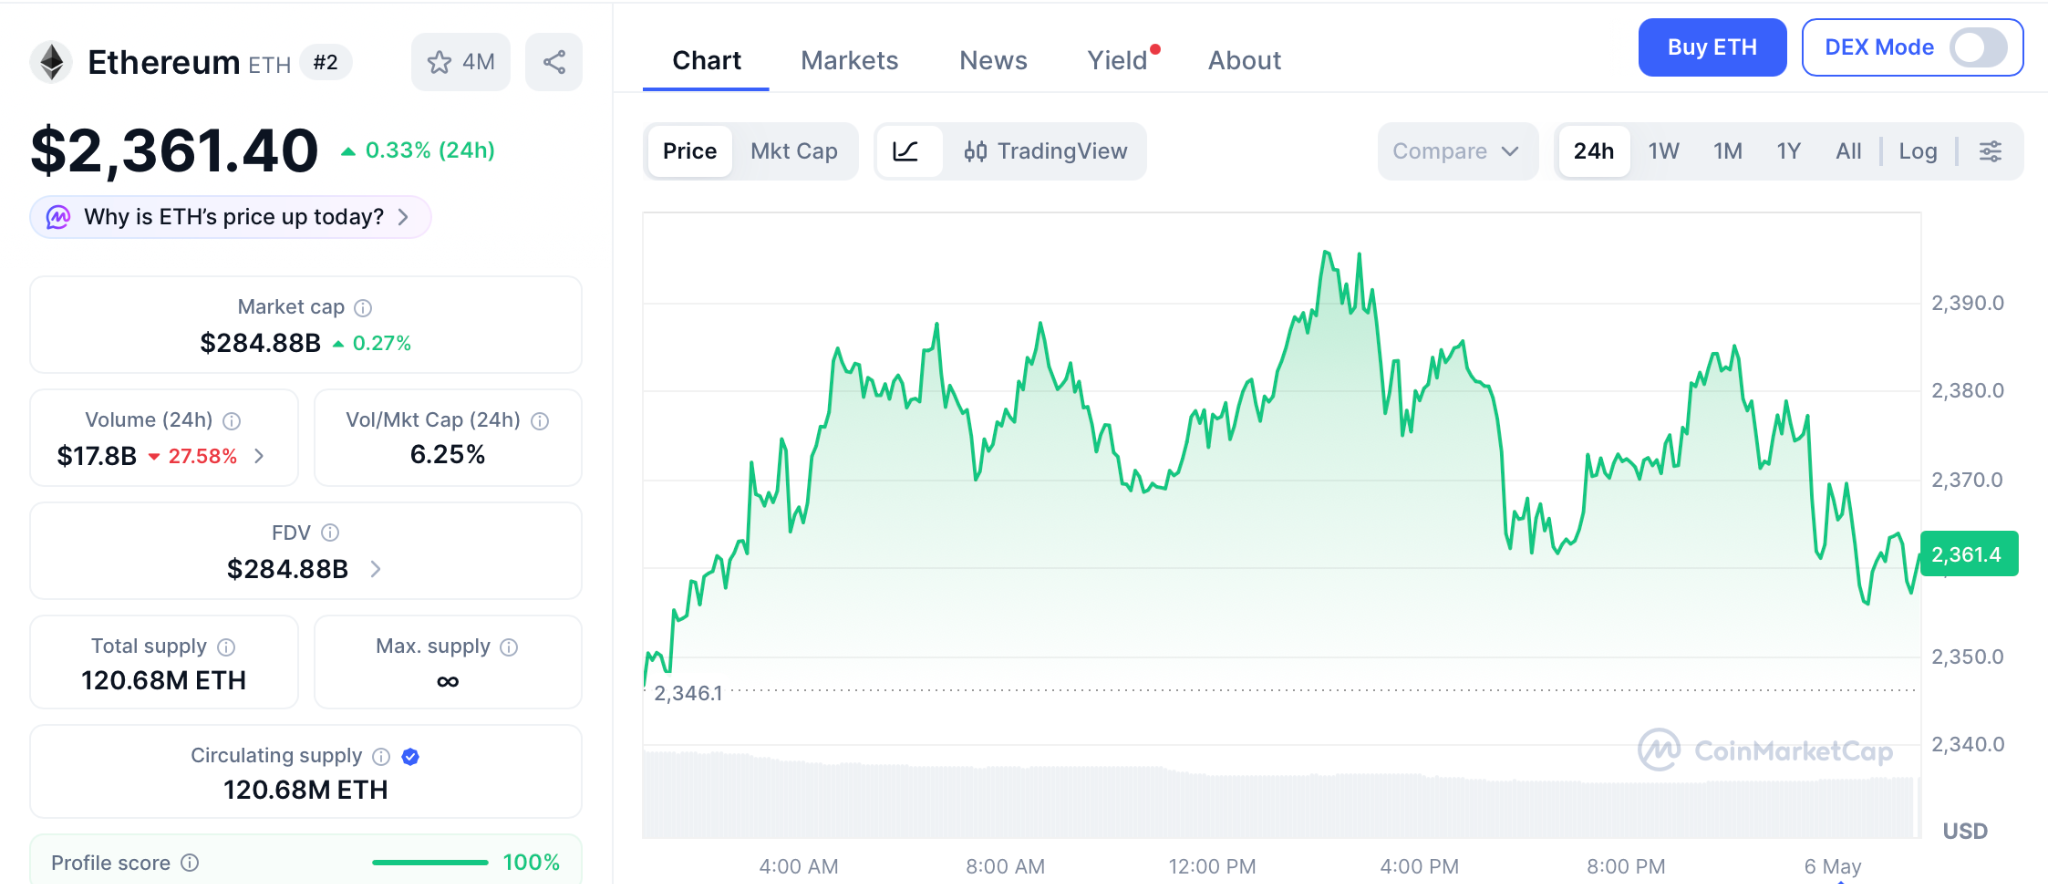The width and height of the screenshot is (2048, 884).
Task: Click the 6.25% Vol/Mkt Cap value
Action: (448, 455)
